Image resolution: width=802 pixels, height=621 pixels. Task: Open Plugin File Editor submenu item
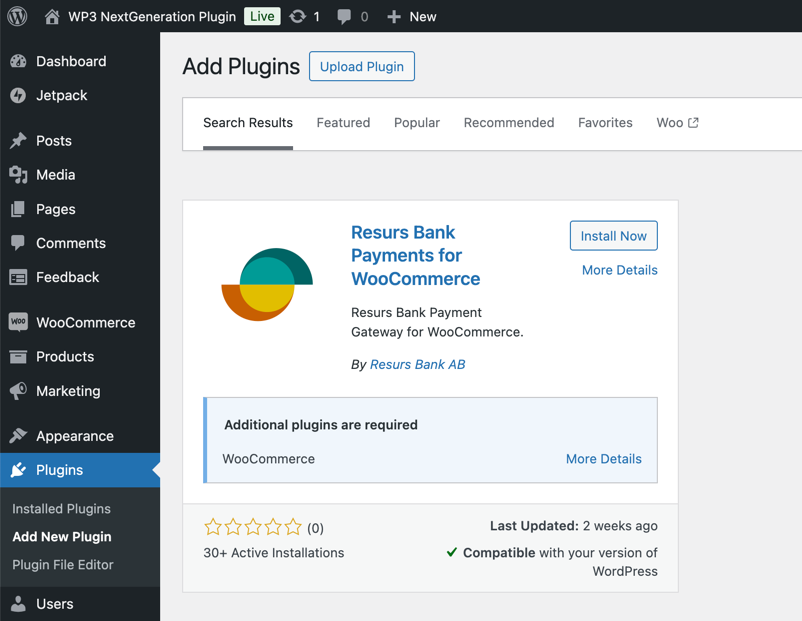point(63,565)
